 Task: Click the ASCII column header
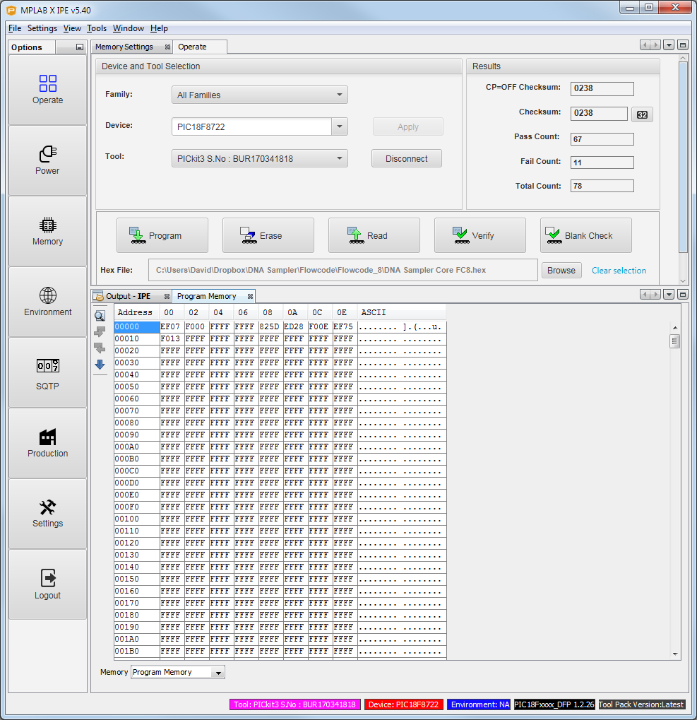[402, 312]
